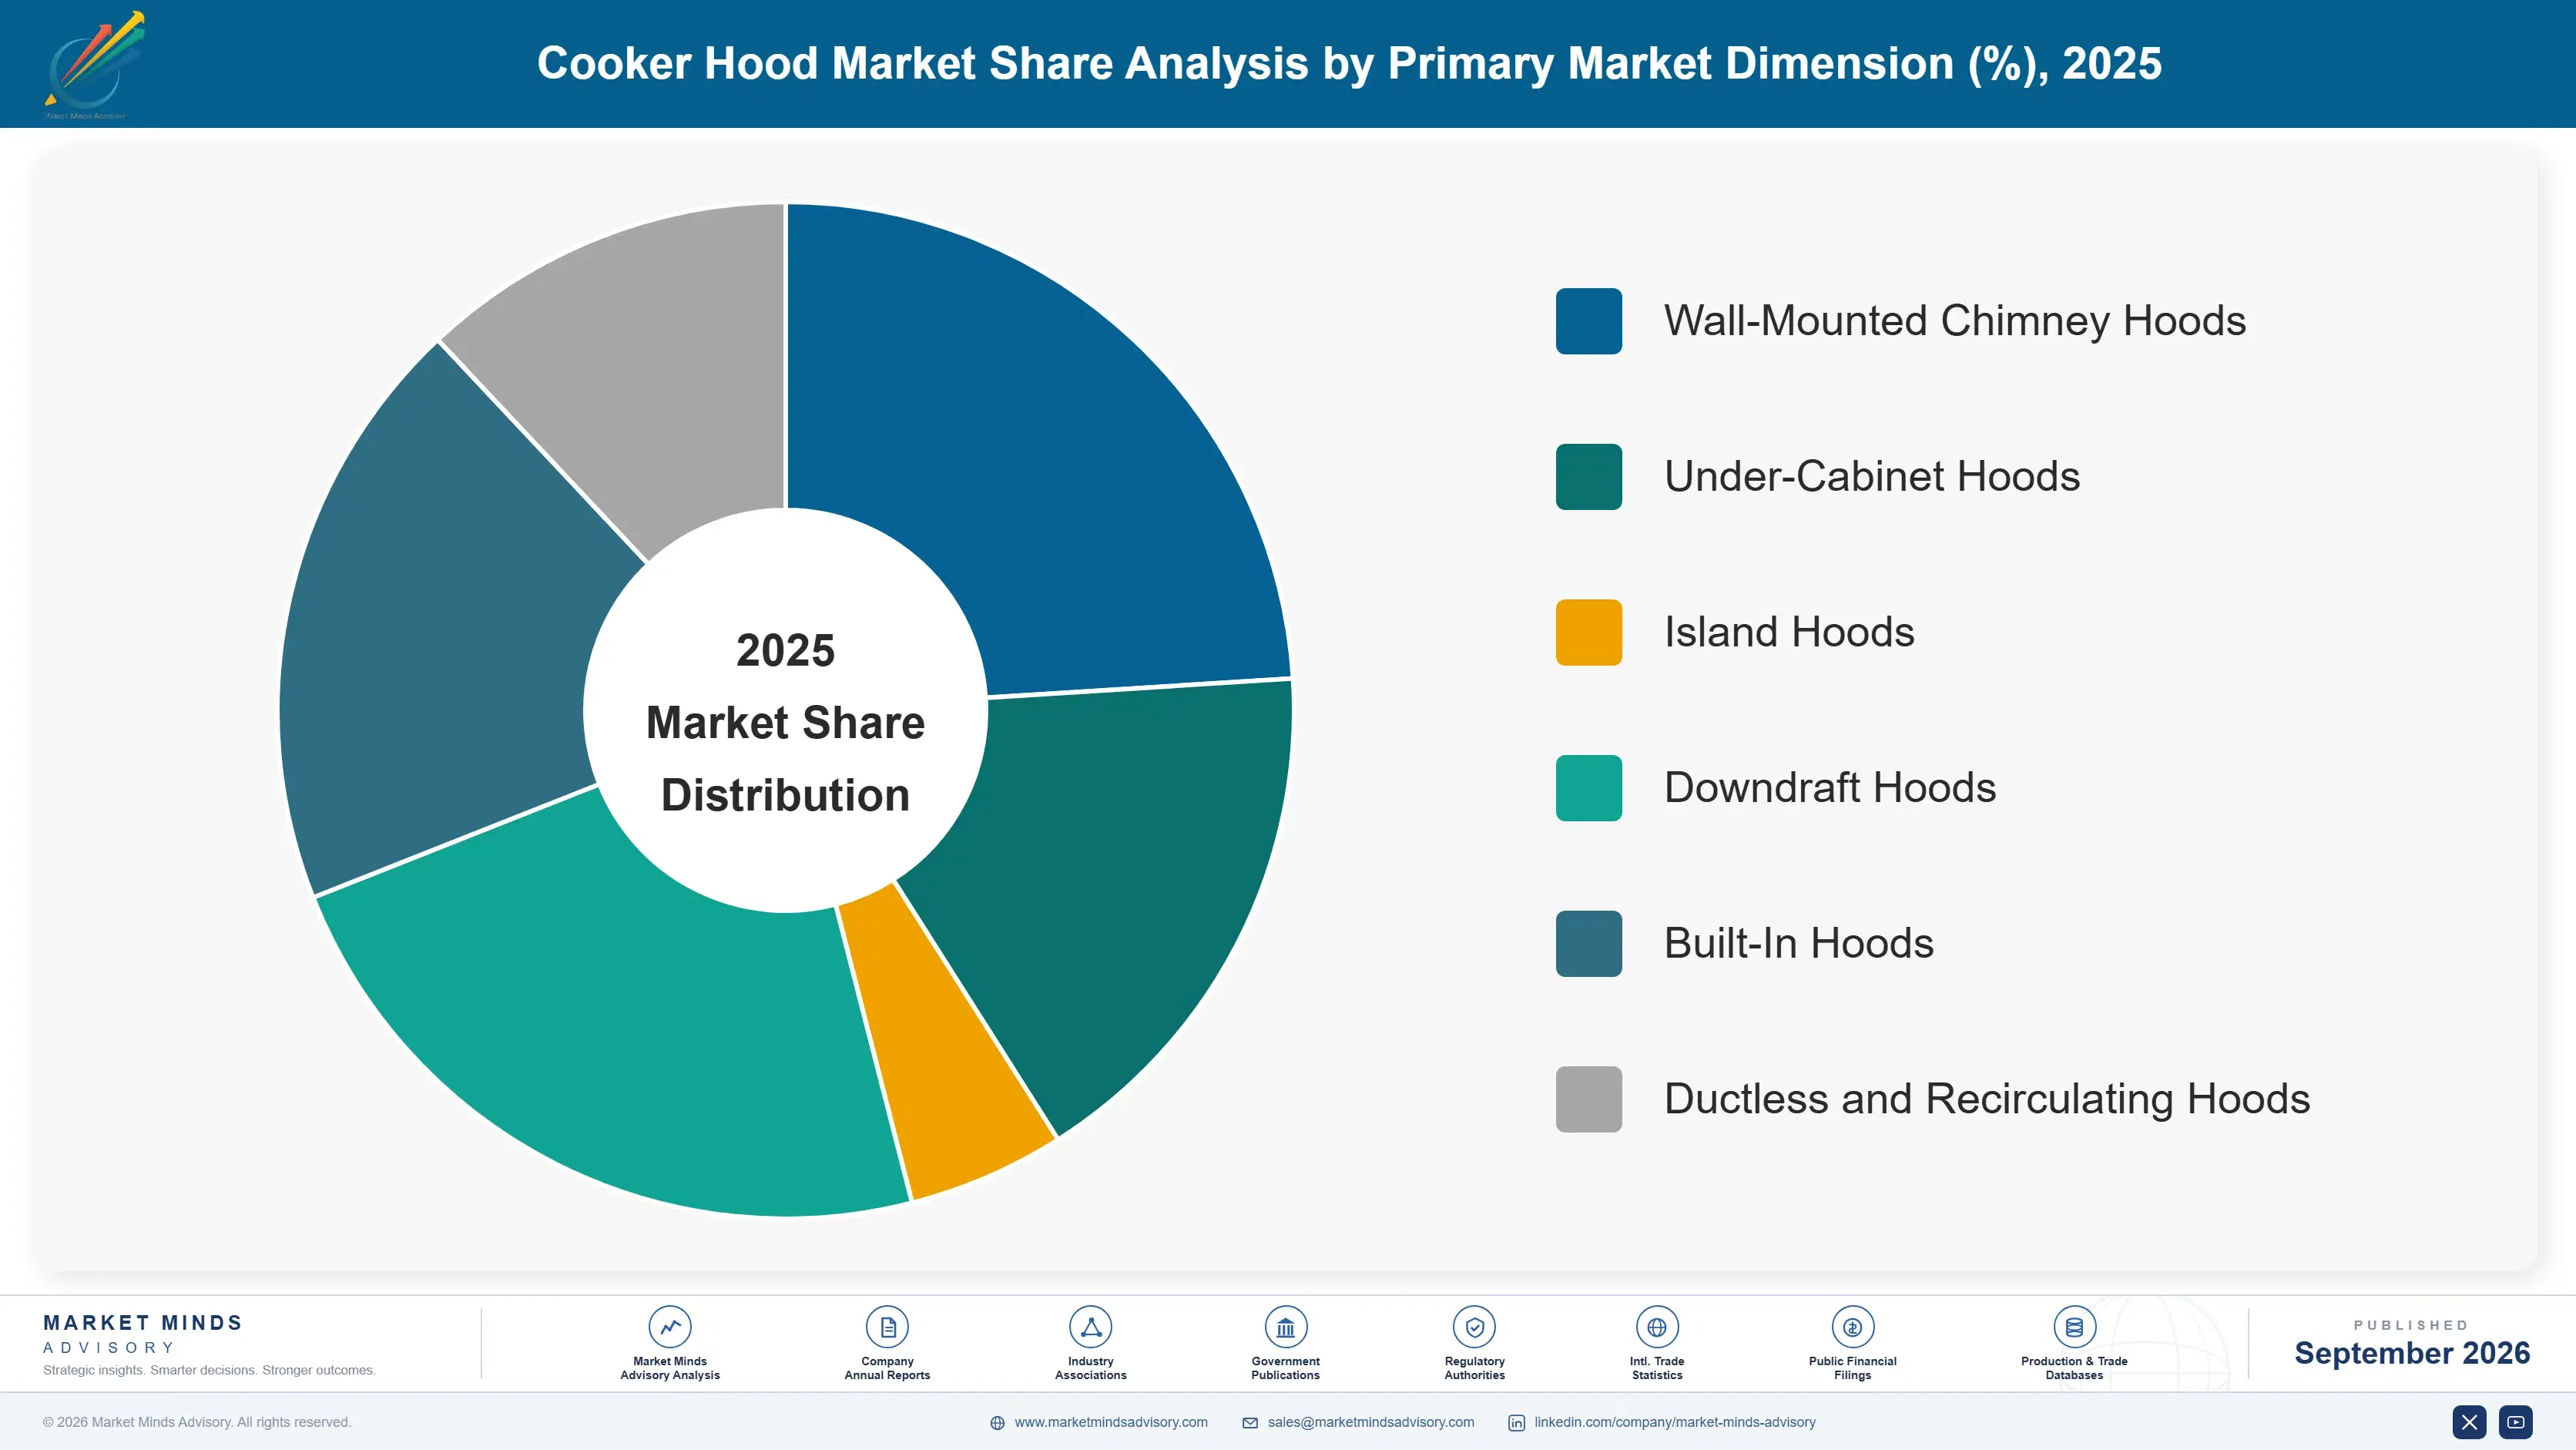Click the chart title text in header
2576x1450 pixels.
coord(1349,64)
